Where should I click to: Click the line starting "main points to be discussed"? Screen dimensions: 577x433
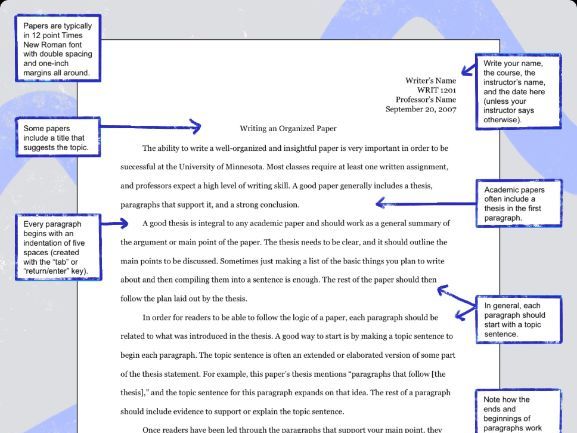pos(282,261)
